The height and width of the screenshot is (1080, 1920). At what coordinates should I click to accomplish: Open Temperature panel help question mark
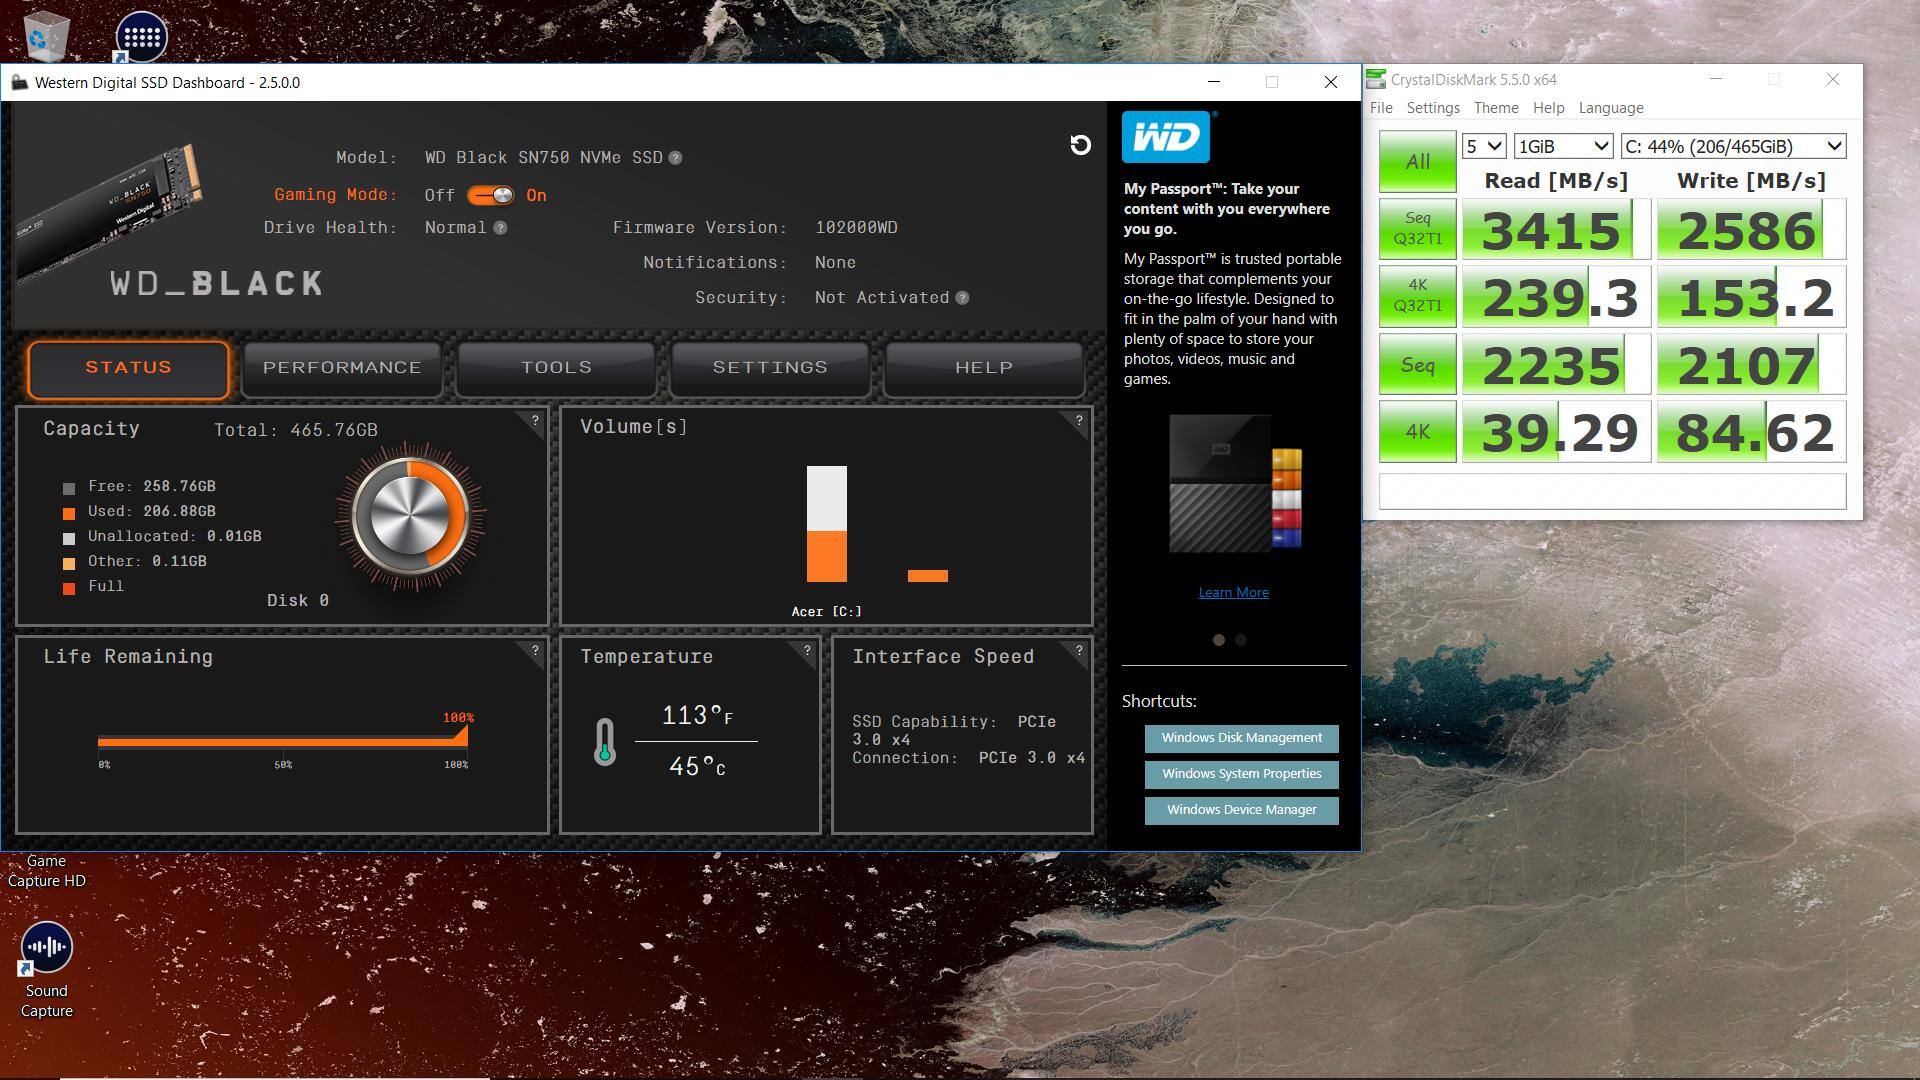(807, 651)
